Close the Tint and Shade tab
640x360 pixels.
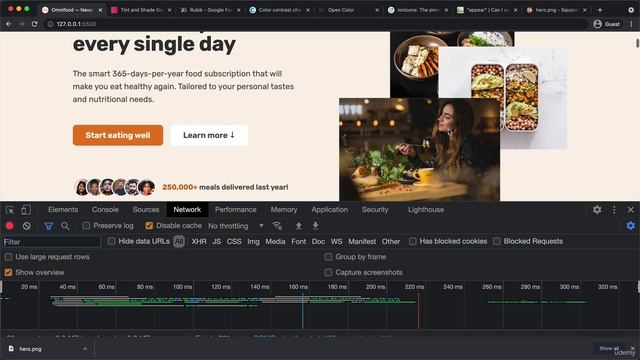coord(169,10)
